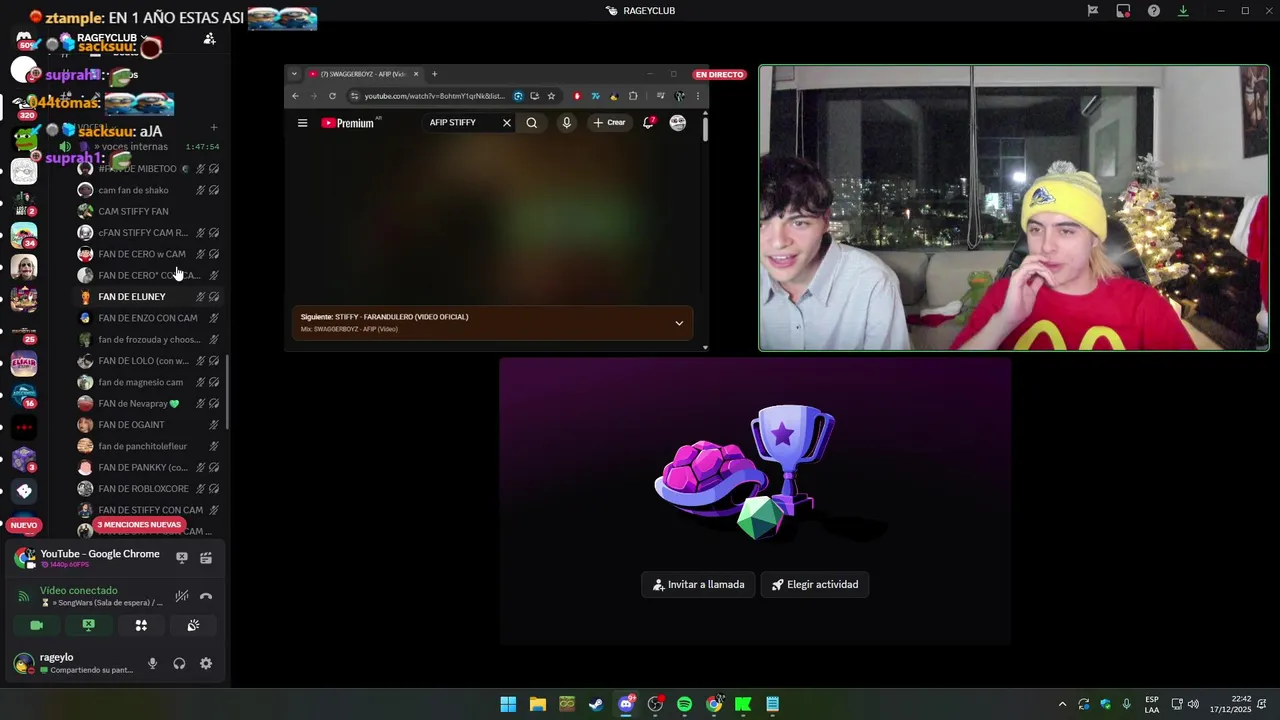Select member fan de magnesio cam
Screen dimensions: 1280x720
coord(150,382)
